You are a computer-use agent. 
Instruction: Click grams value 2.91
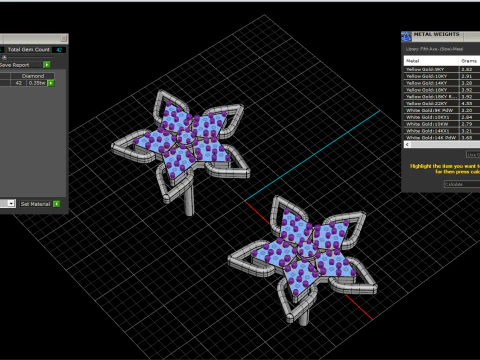pos(467,76)
